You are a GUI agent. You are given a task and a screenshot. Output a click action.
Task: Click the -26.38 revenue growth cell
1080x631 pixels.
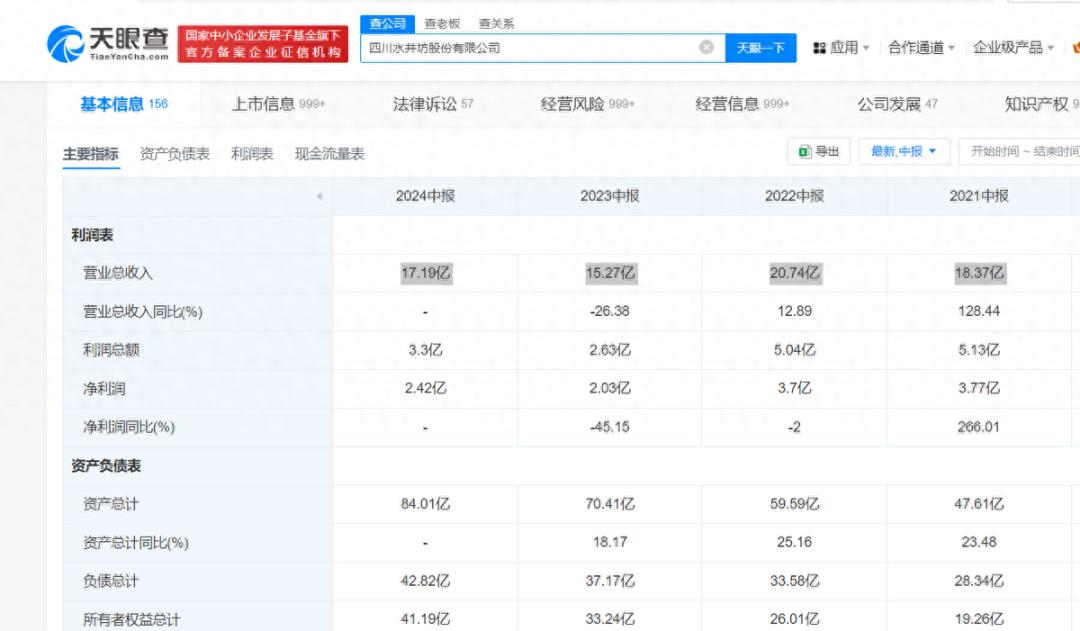[x=610, y=311]
